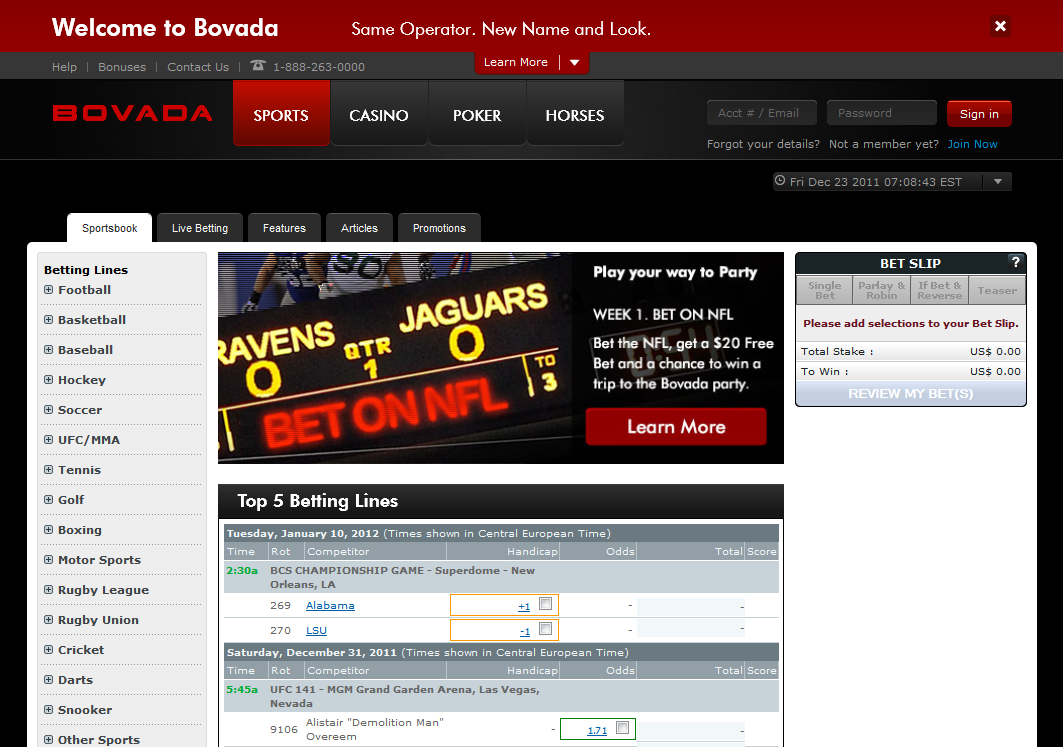
Task: Select the Teaser bet tab
Action: point(997,290)
